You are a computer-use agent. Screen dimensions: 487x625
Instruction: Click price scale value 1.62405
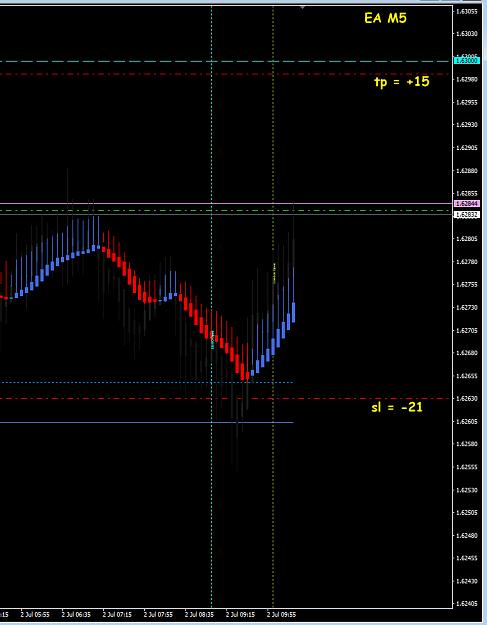[467, 603]
